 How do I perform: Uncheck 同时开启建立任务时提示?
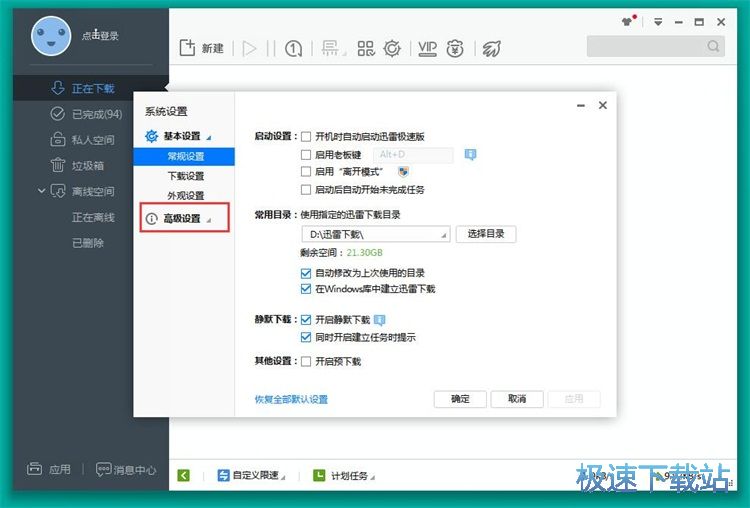pos(306,337)
